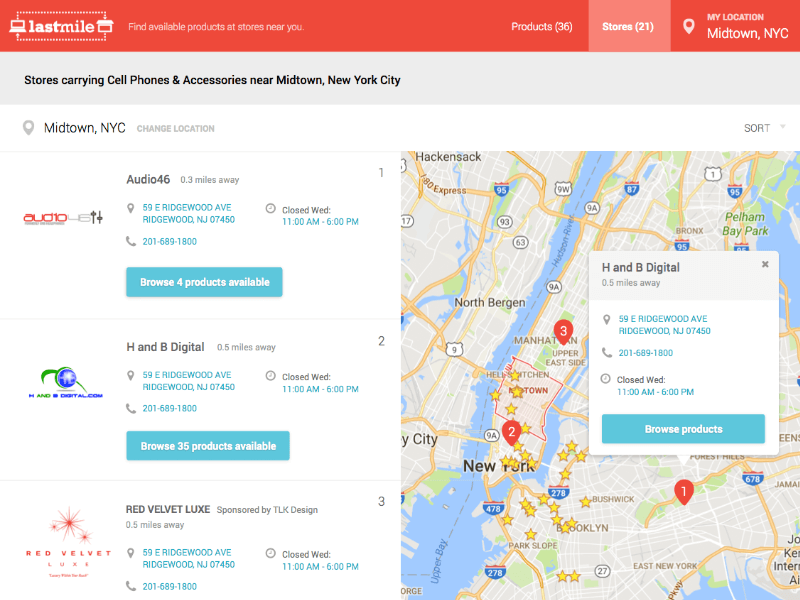800x600 pixels.
Task: Click the Audio46 phone icon
Action: 131,241
